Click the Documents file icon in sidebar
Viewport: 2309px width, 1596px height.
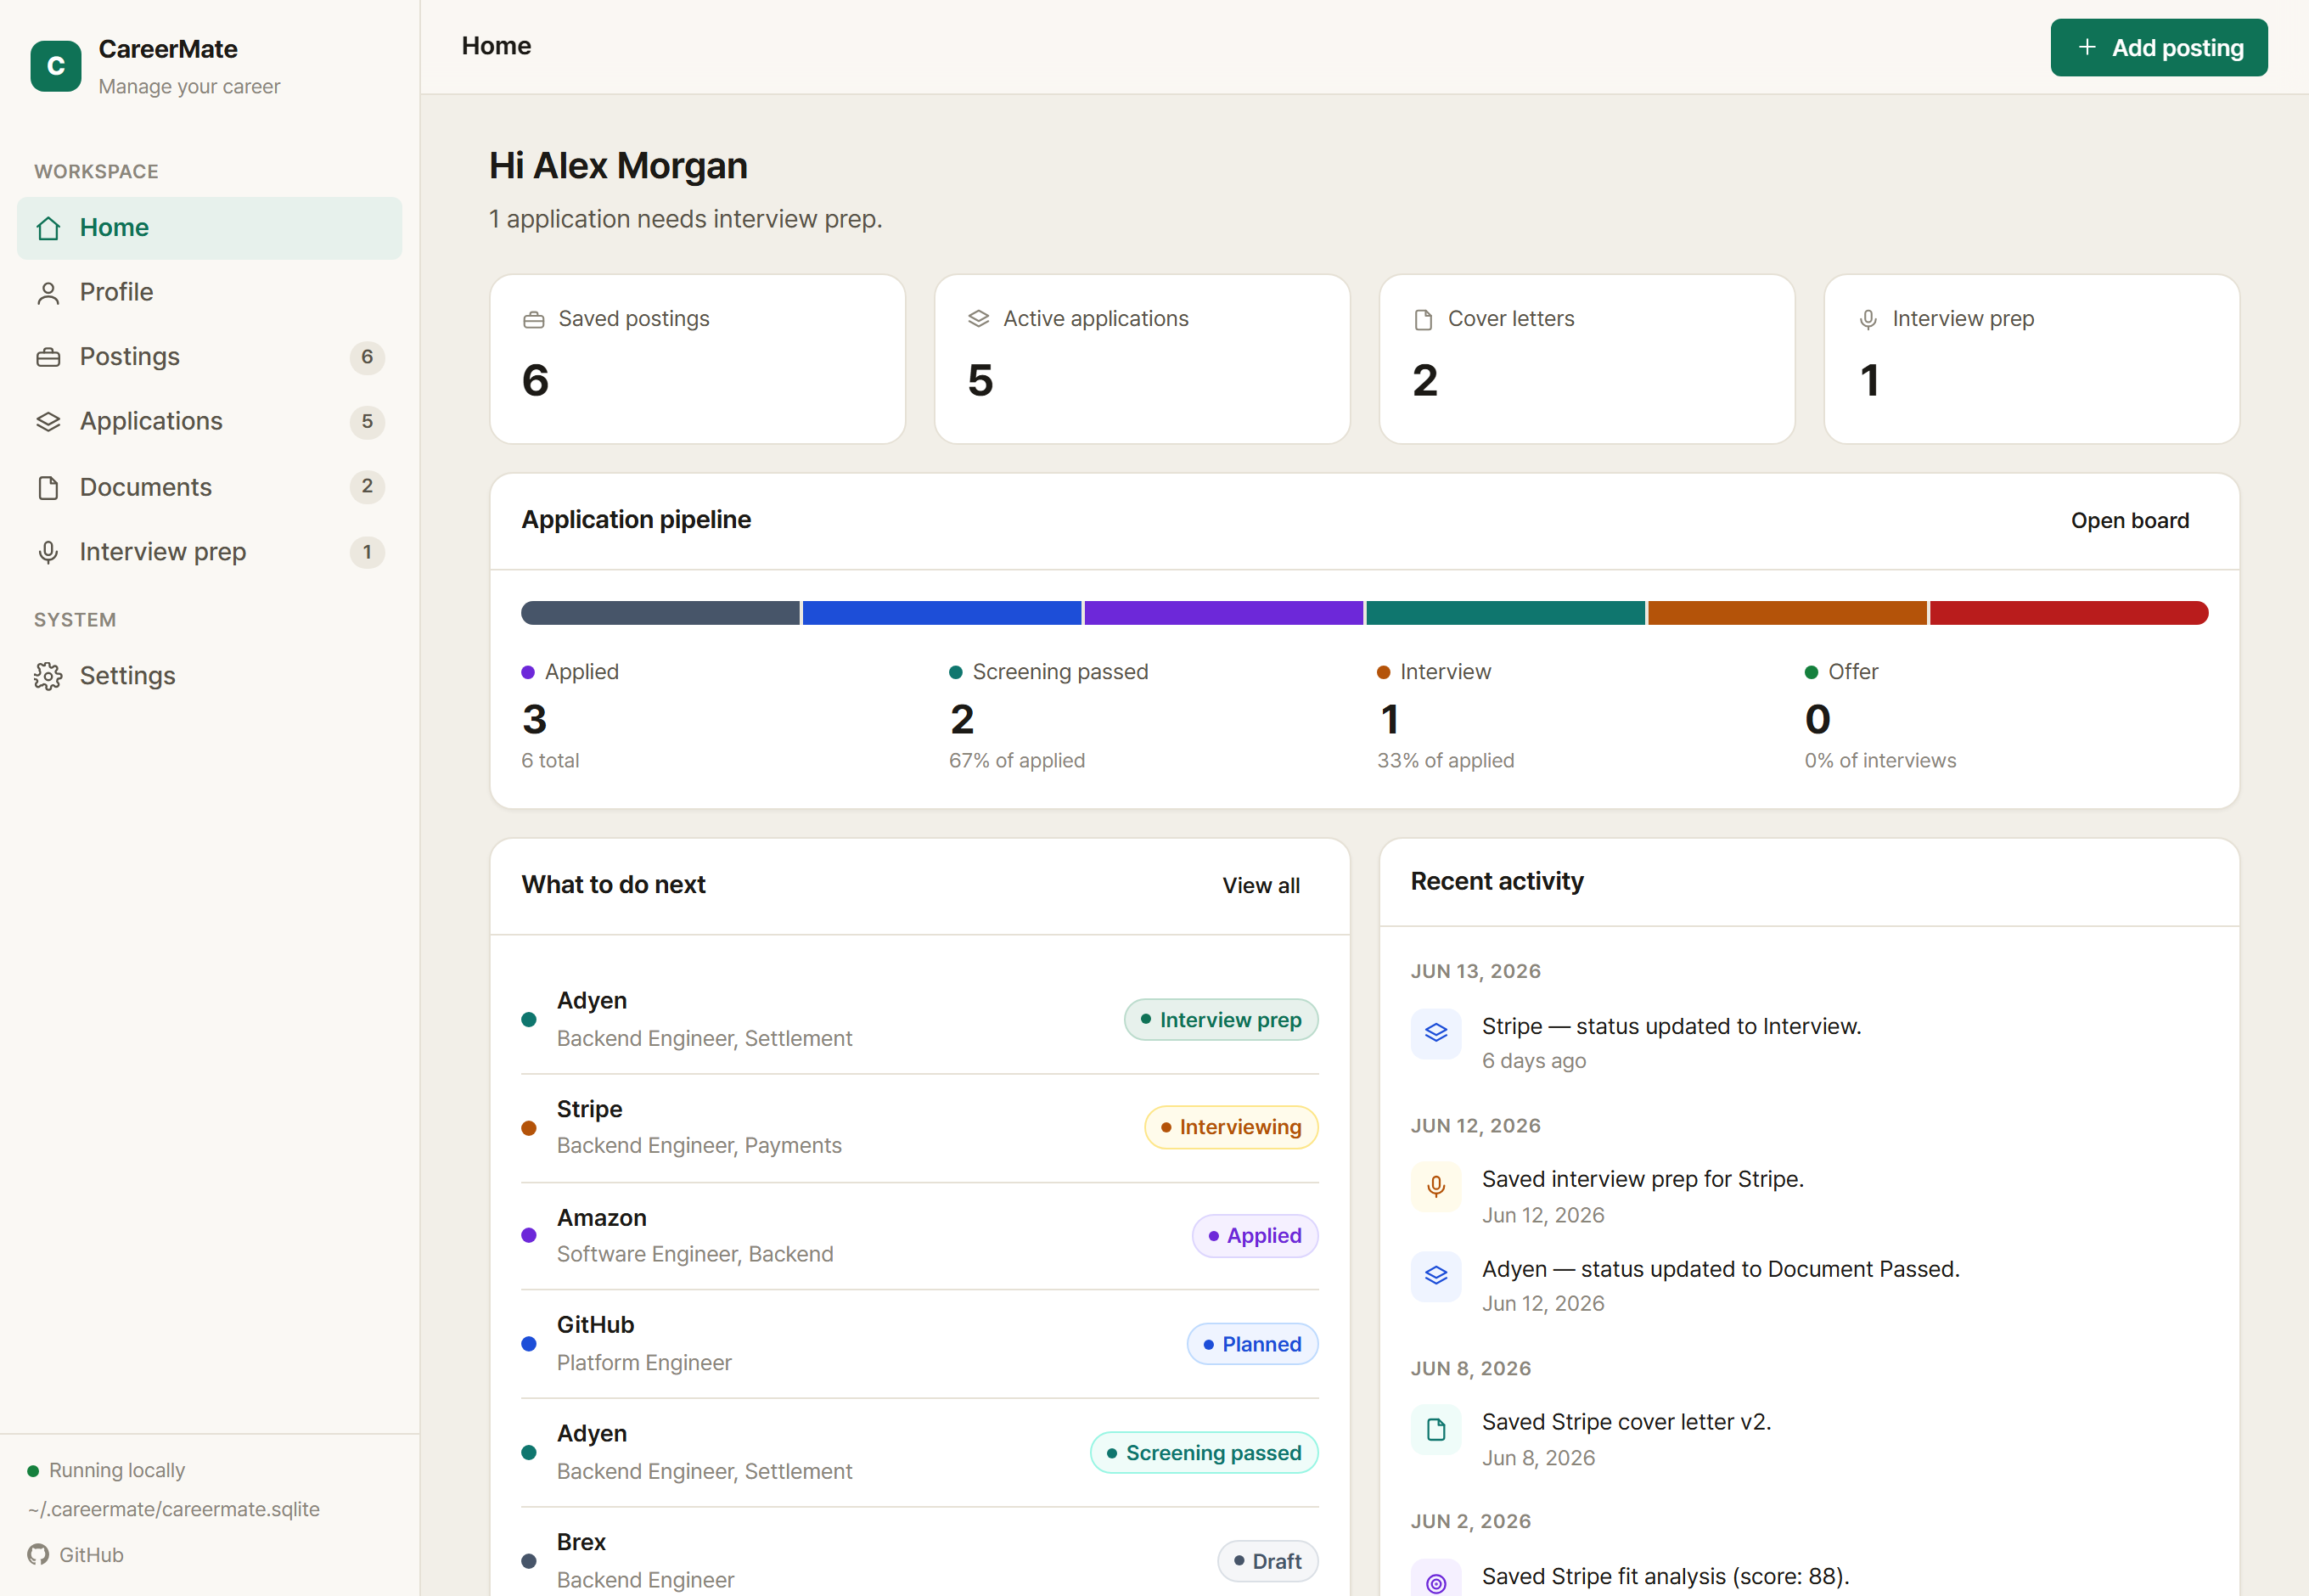48,487
